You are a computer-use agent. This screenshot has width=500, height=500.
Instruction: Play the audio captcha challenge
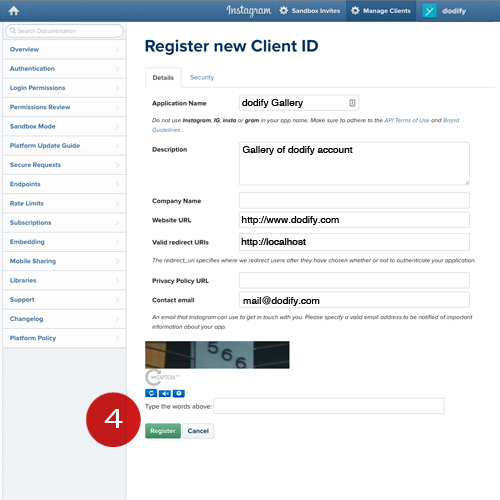165,394
